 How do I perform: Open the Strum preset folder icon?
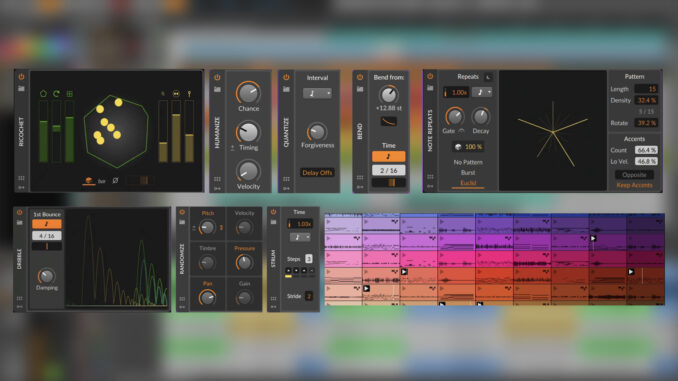click(273, 222)
